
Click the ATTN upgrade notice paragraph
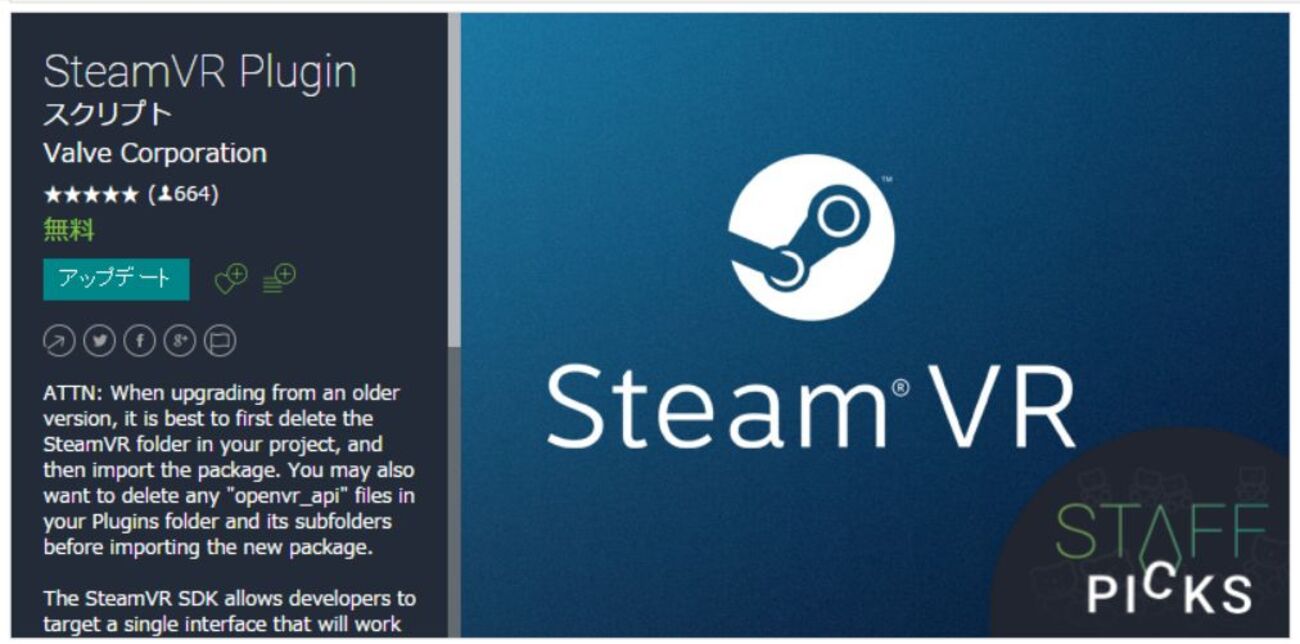[229, 470]
